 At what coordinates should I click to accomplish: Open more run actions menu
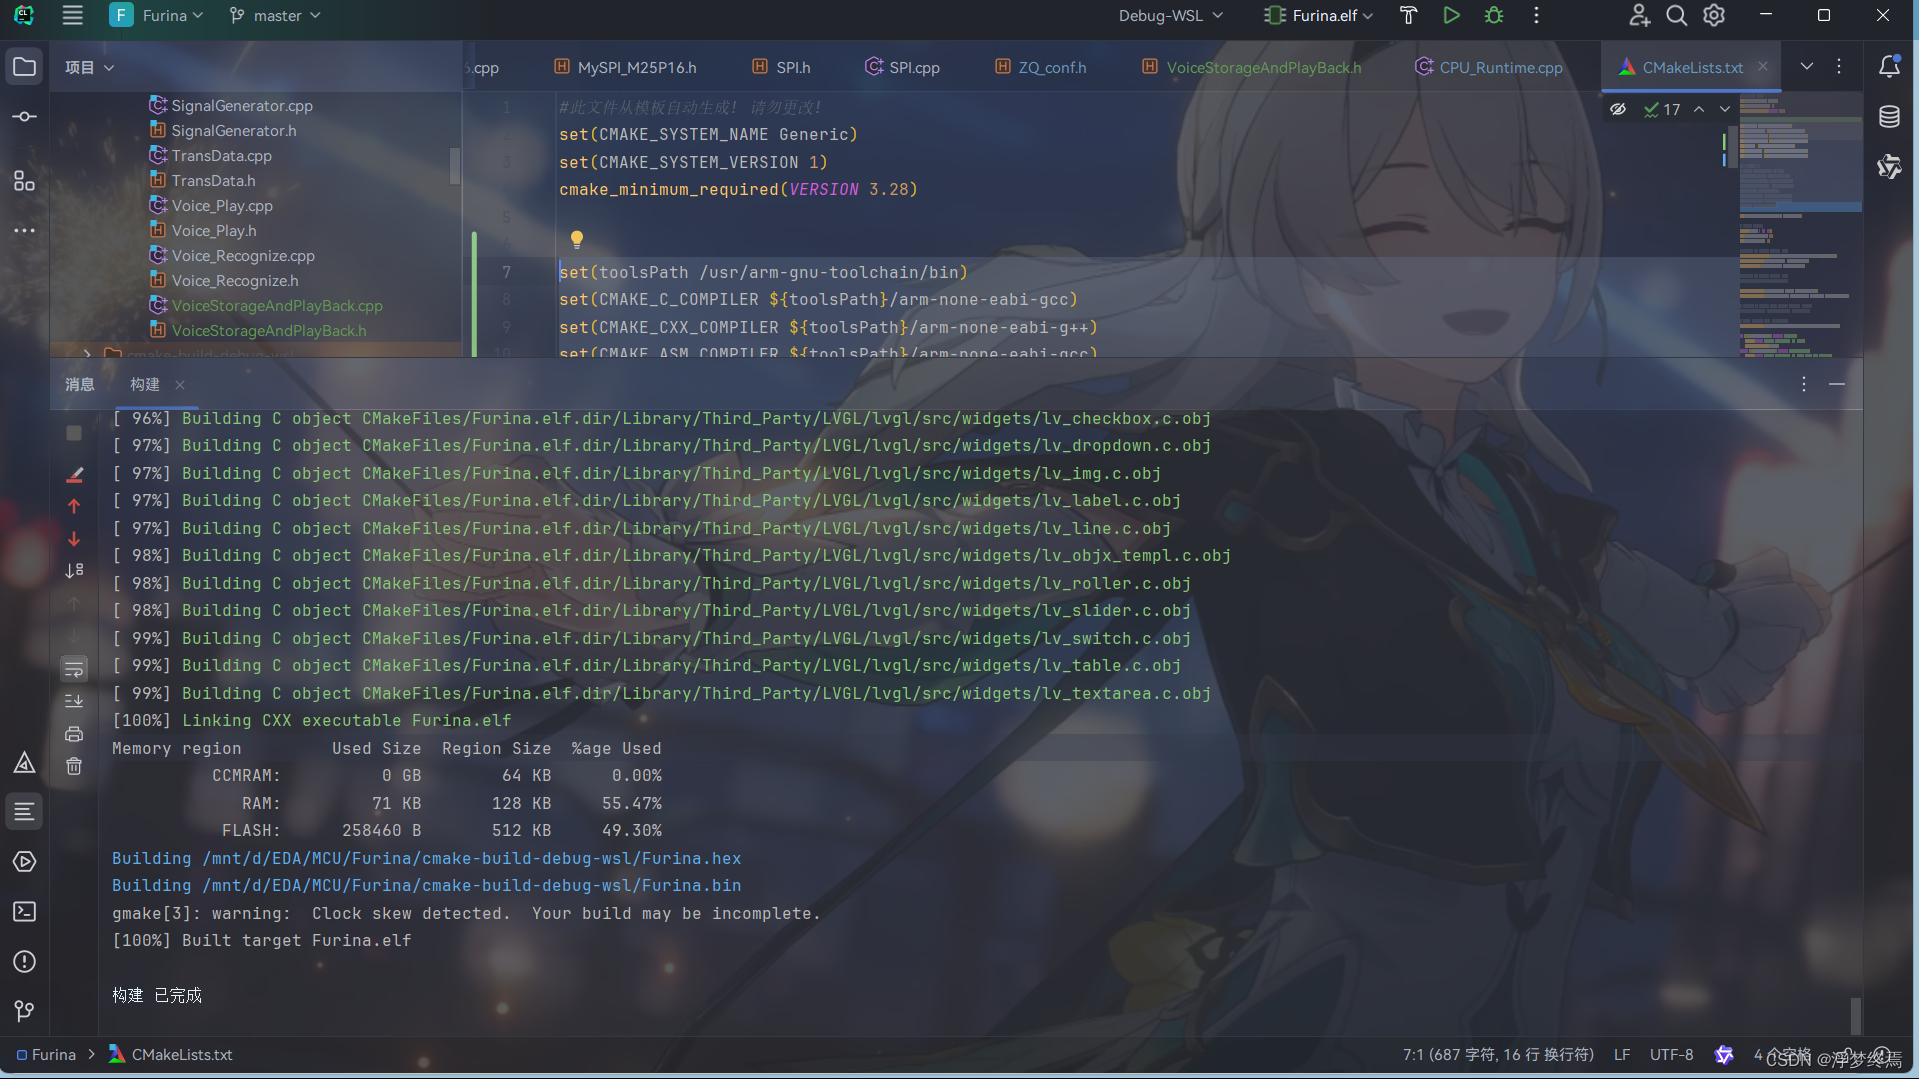1536,15
